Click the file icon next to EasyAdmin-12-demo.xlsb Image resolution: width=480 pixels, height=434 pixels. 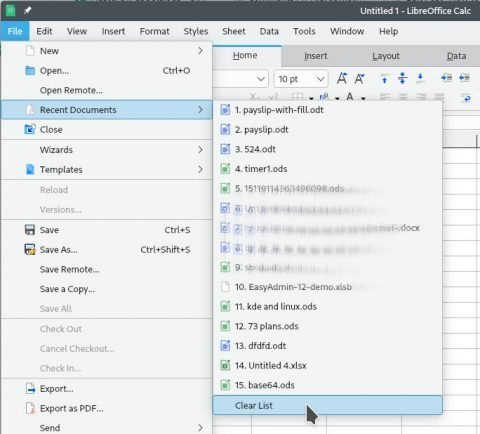click(225, 287)
